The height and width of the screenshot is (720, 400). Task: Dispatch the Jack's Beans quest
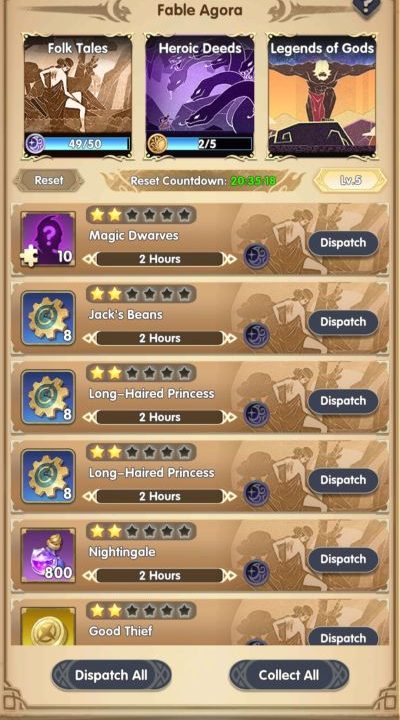tap(343, 322)
